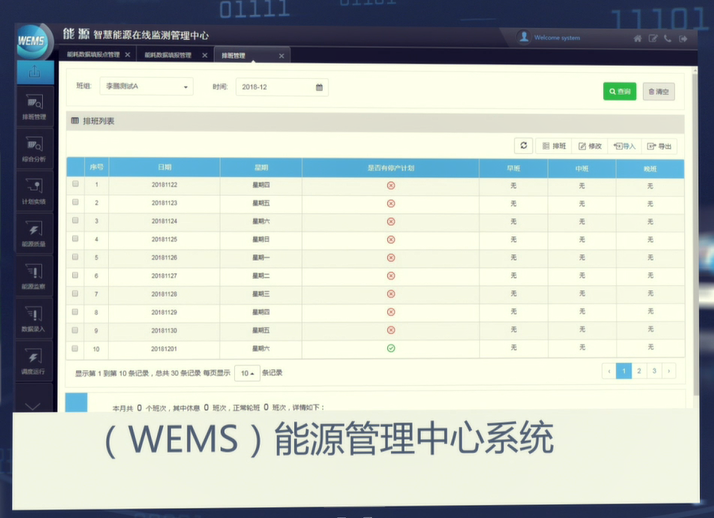This screenshot has height=518, width=714.
Task: Tick checkbox for row 5
Action: coord(75,257)
